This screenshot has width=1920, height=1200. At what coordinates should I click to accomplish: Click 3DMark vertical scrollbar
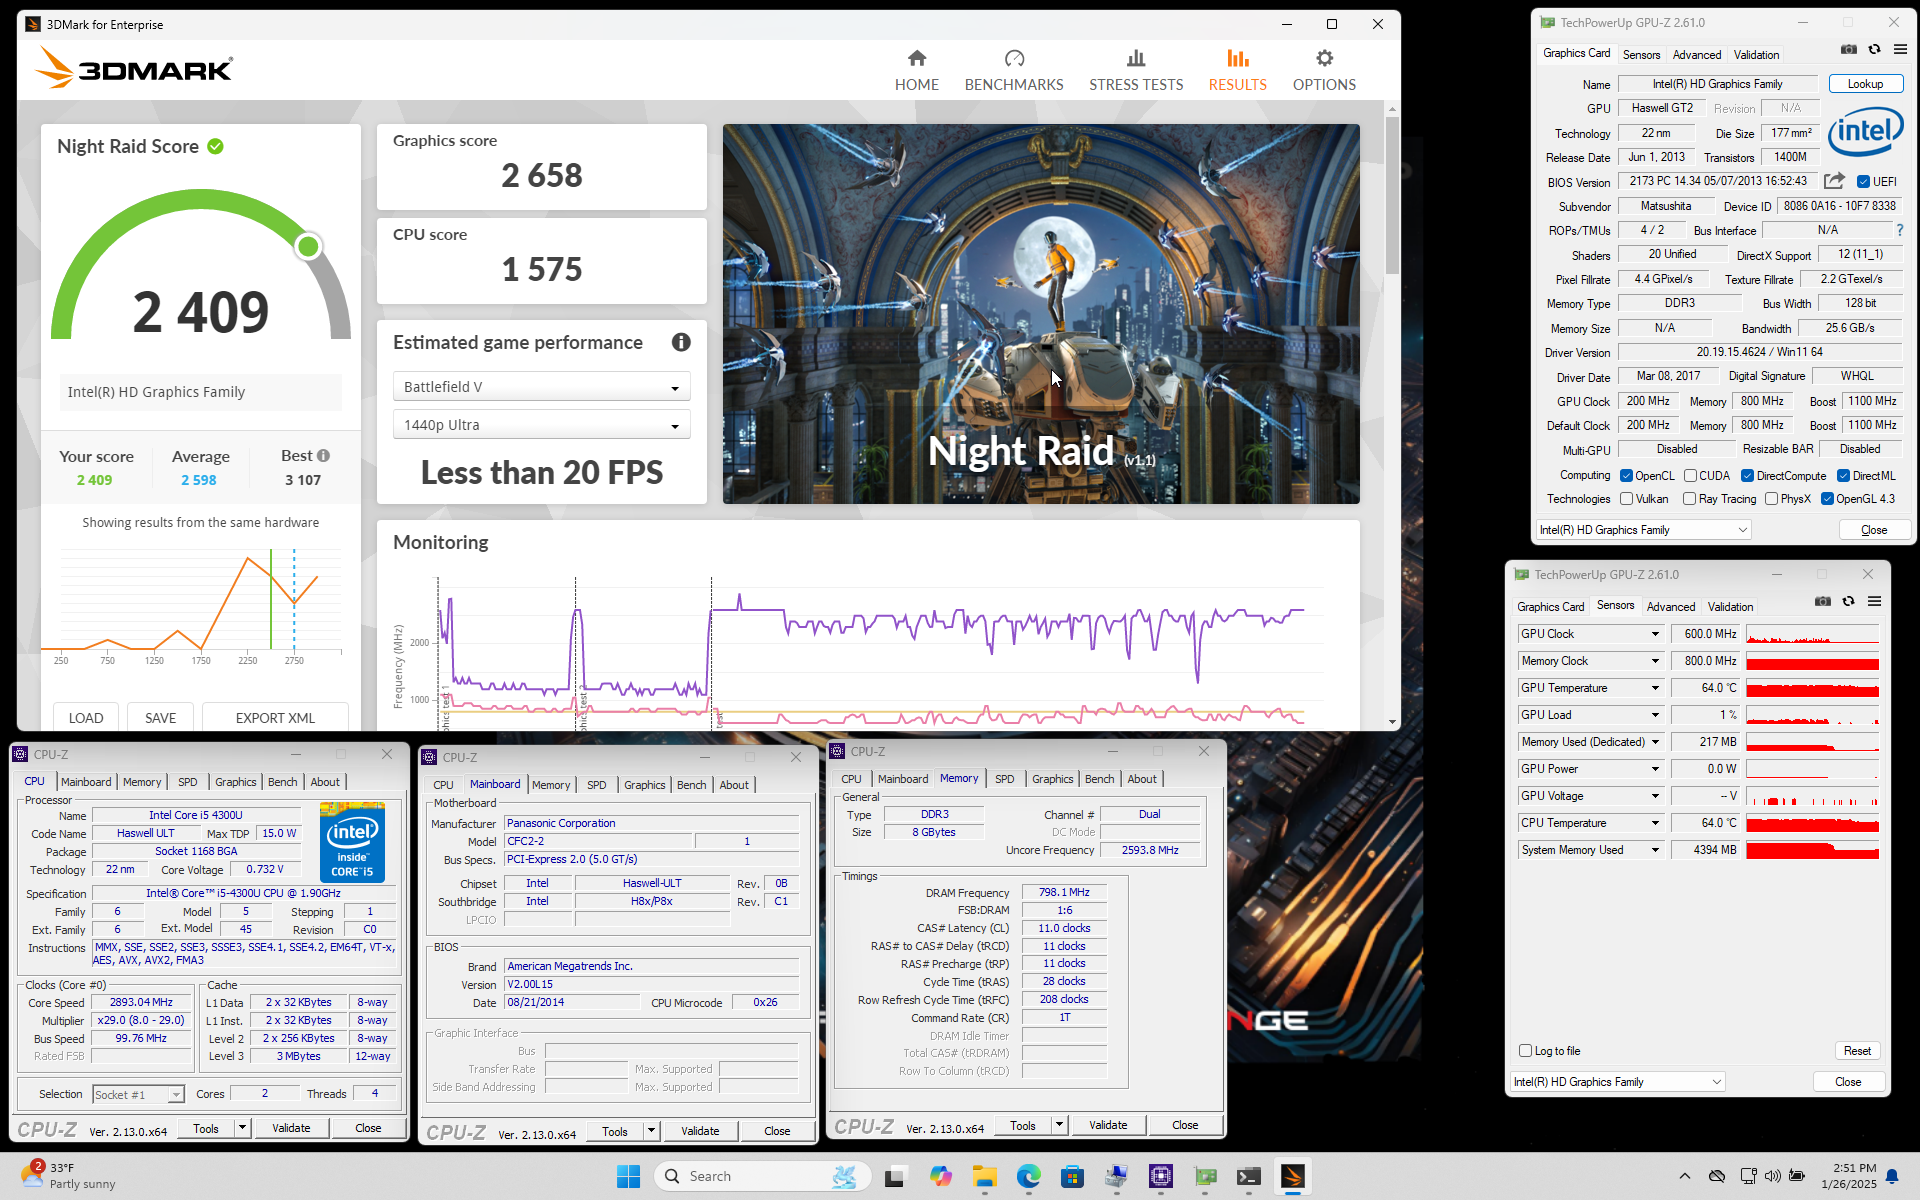(1392, 195)
